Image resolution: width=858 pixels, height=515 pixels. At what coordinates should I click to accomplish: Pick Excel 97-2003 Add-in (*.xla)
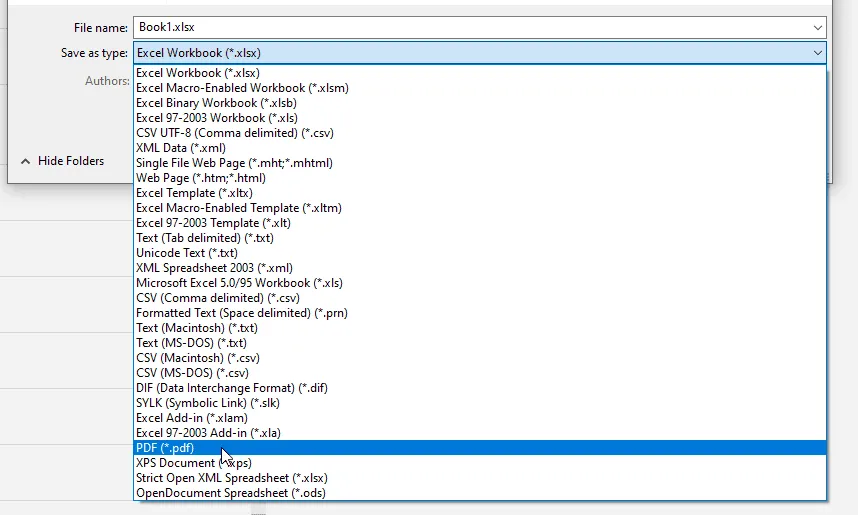click(479, 433)
